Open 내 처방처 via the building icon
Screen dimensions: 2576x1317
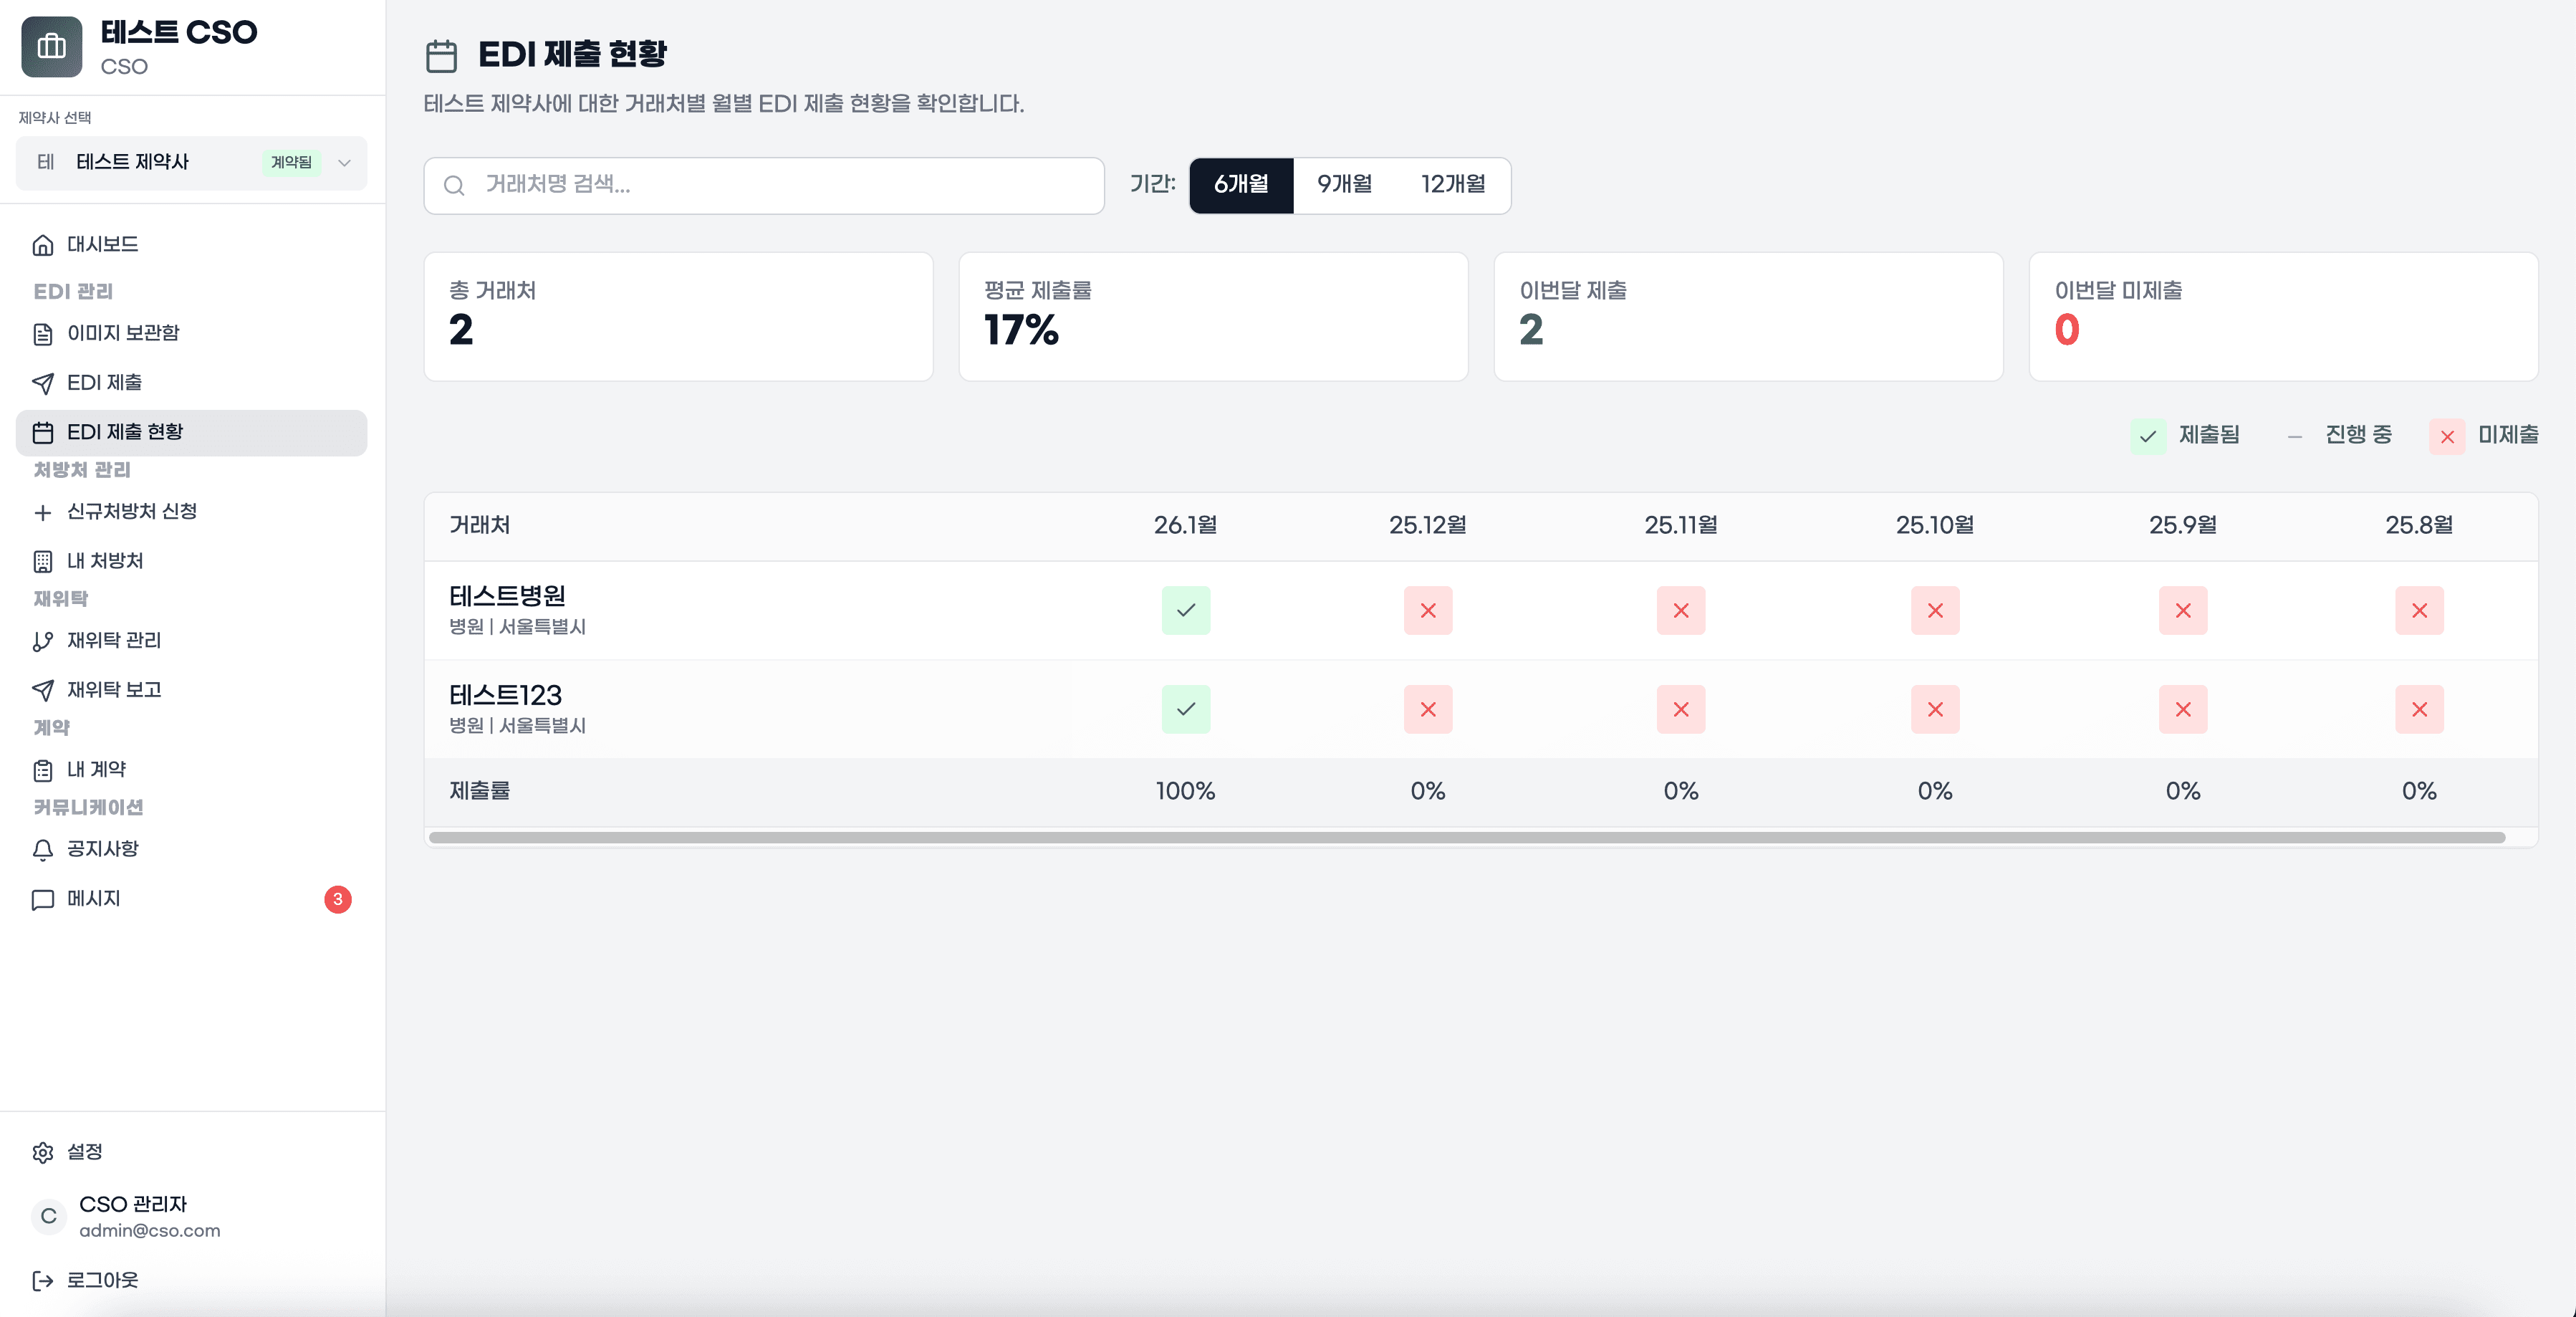point(42,562)
